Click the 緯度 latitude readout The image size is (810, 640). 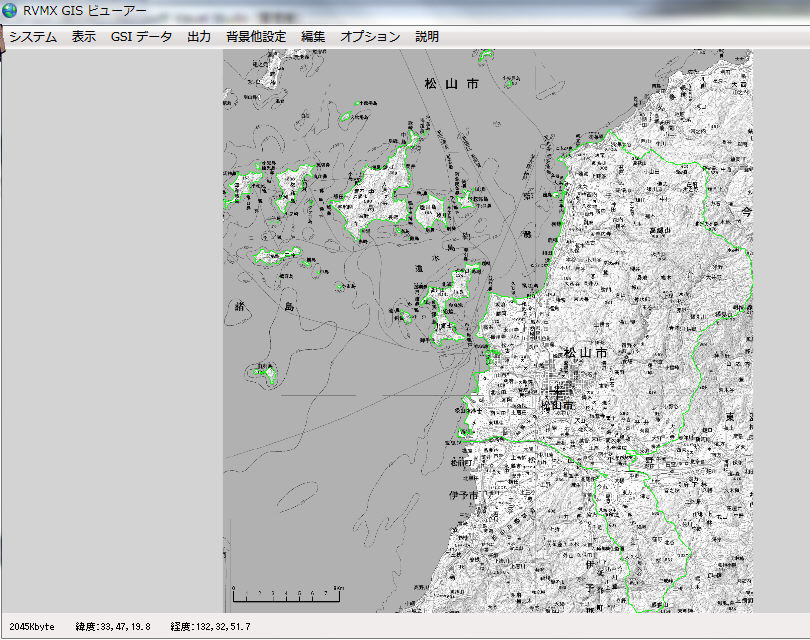pos(113,627)
